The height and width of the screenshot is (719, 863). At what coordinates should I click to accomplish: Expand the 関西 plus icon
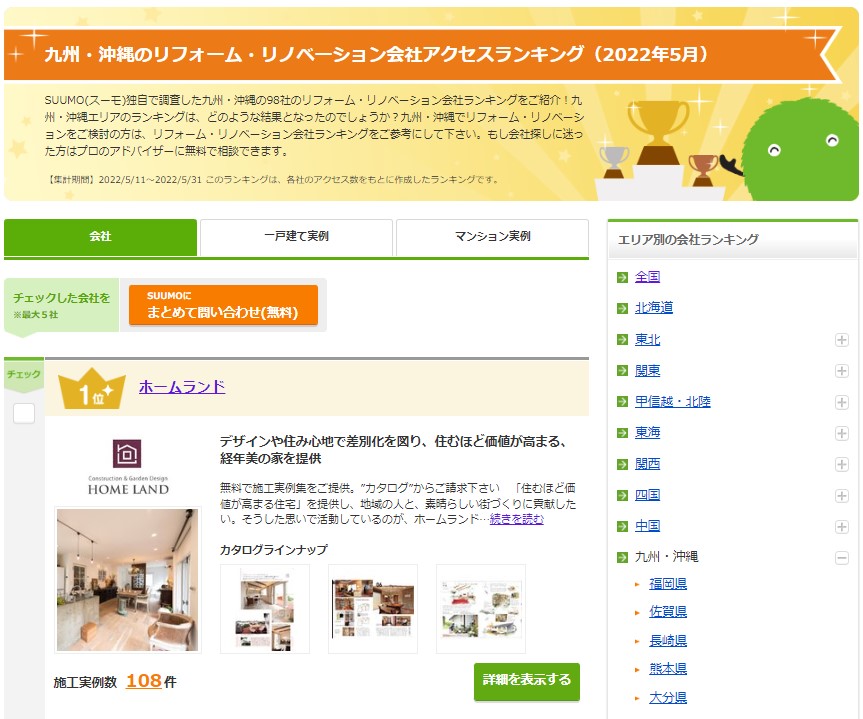(x=842, y=464)
